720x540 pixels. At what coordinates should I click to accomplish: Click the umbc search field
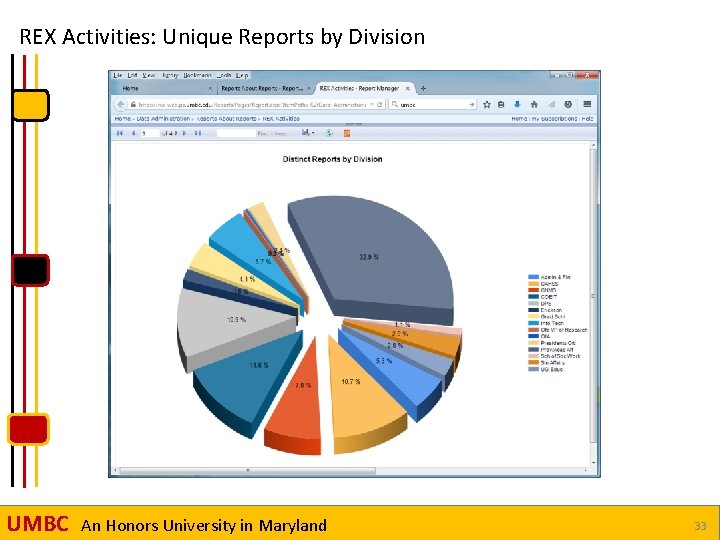tap(433, 105)
